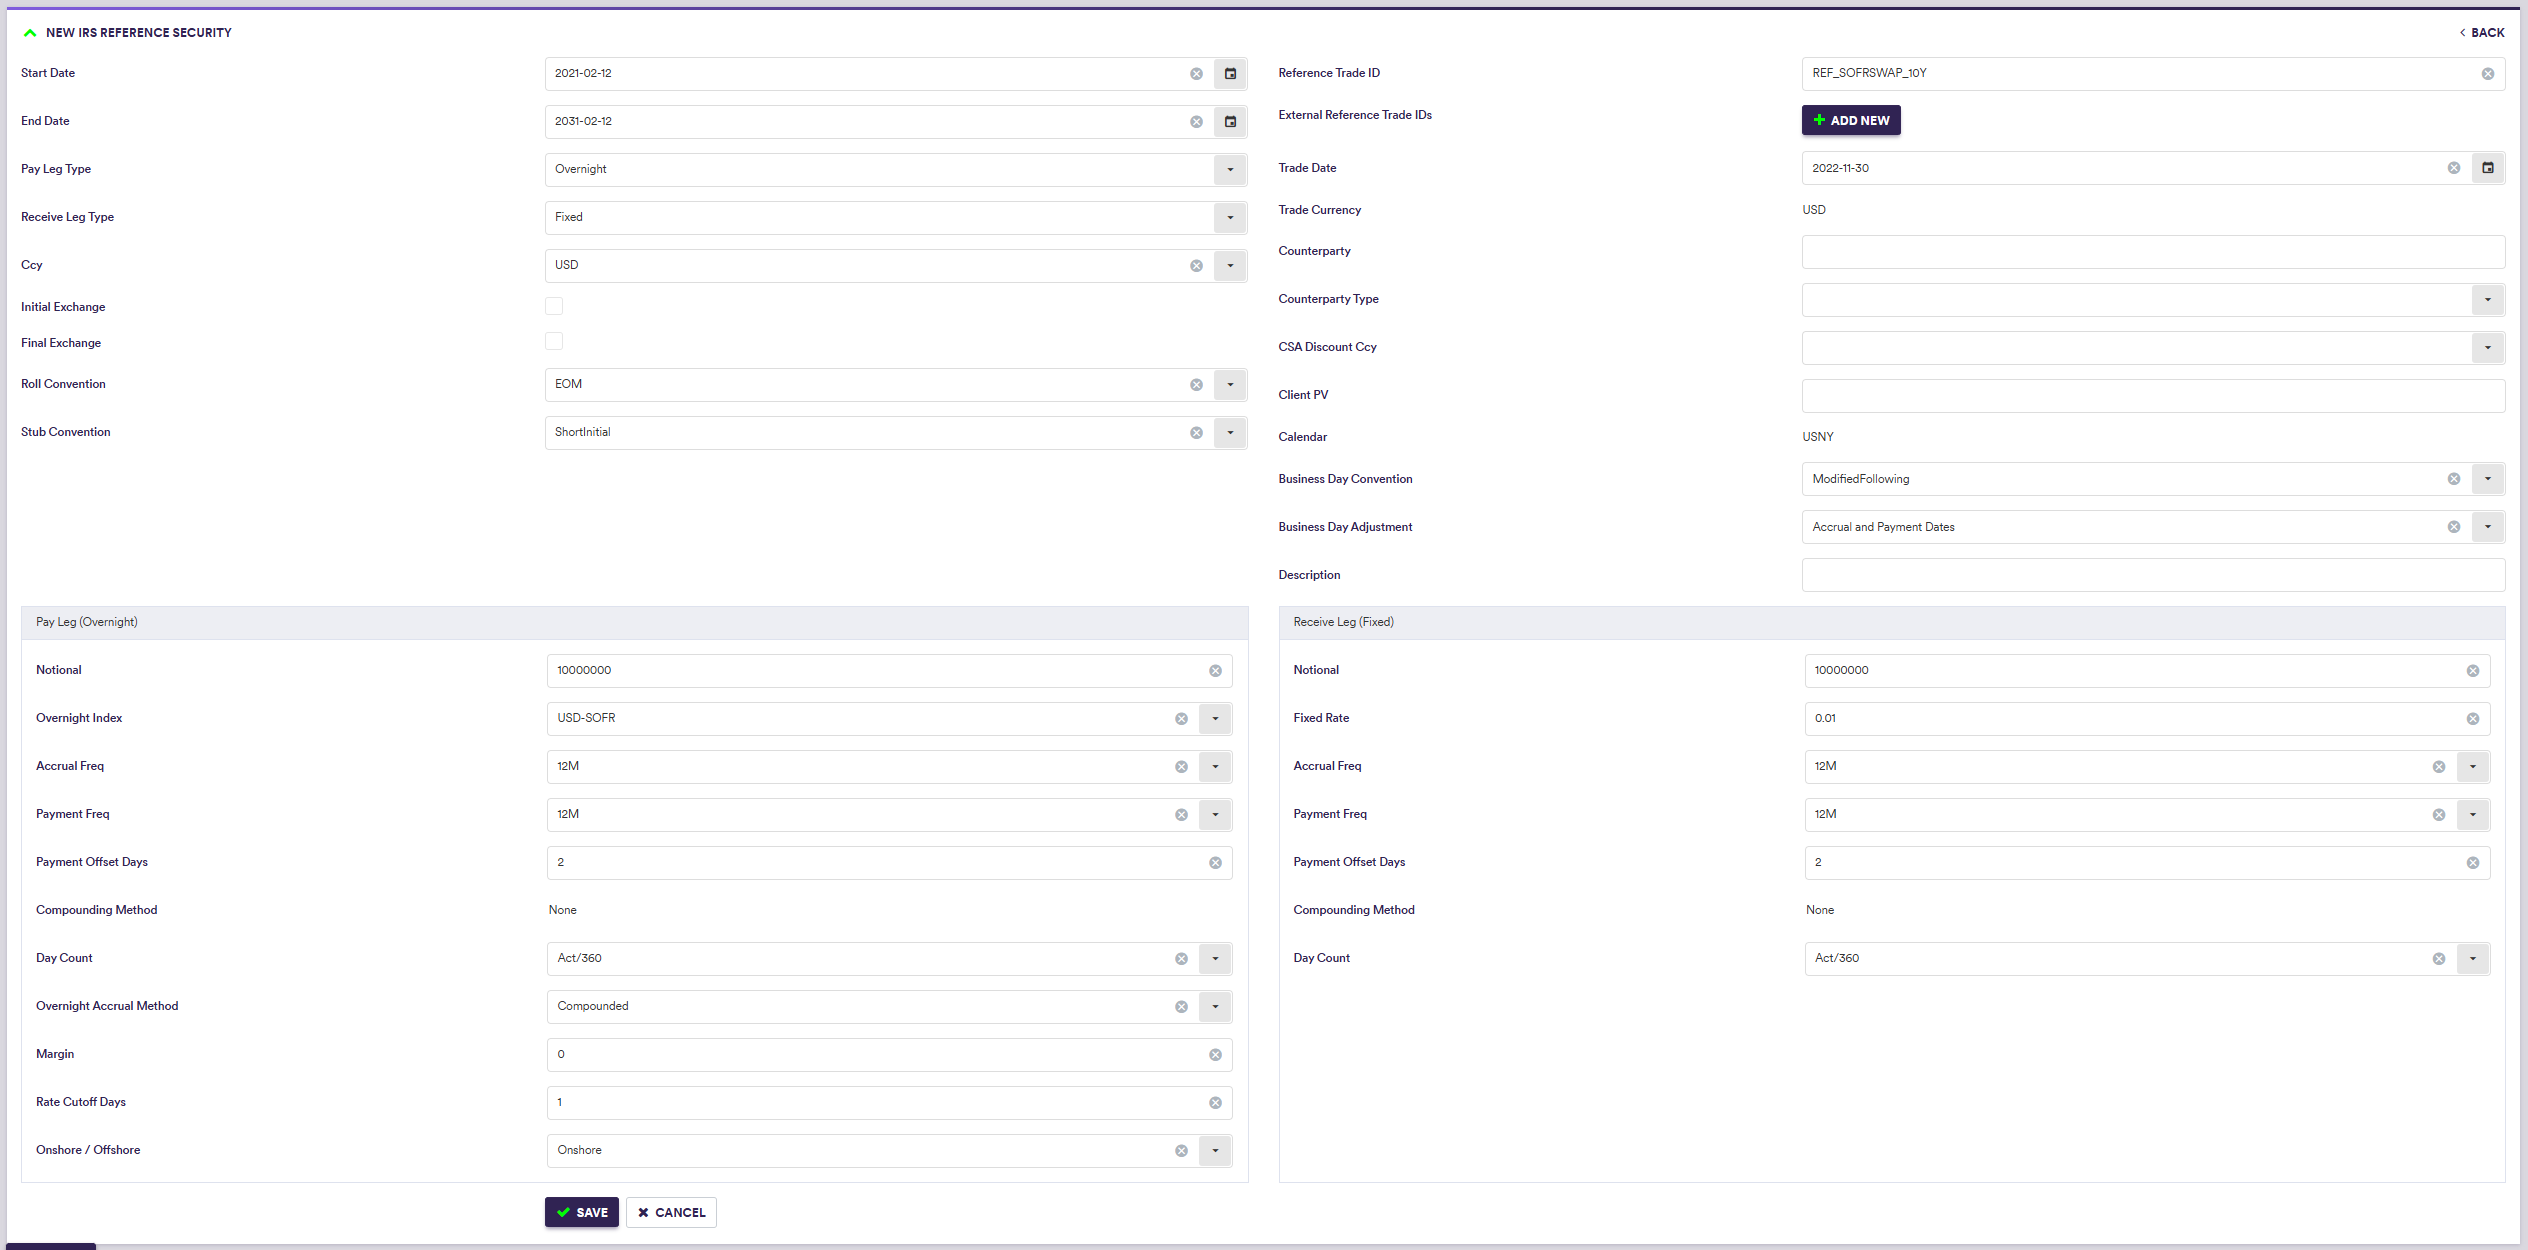Collapse the New IRS Reference Security section
The image size is (2528, 1250).
click(30, 33)
